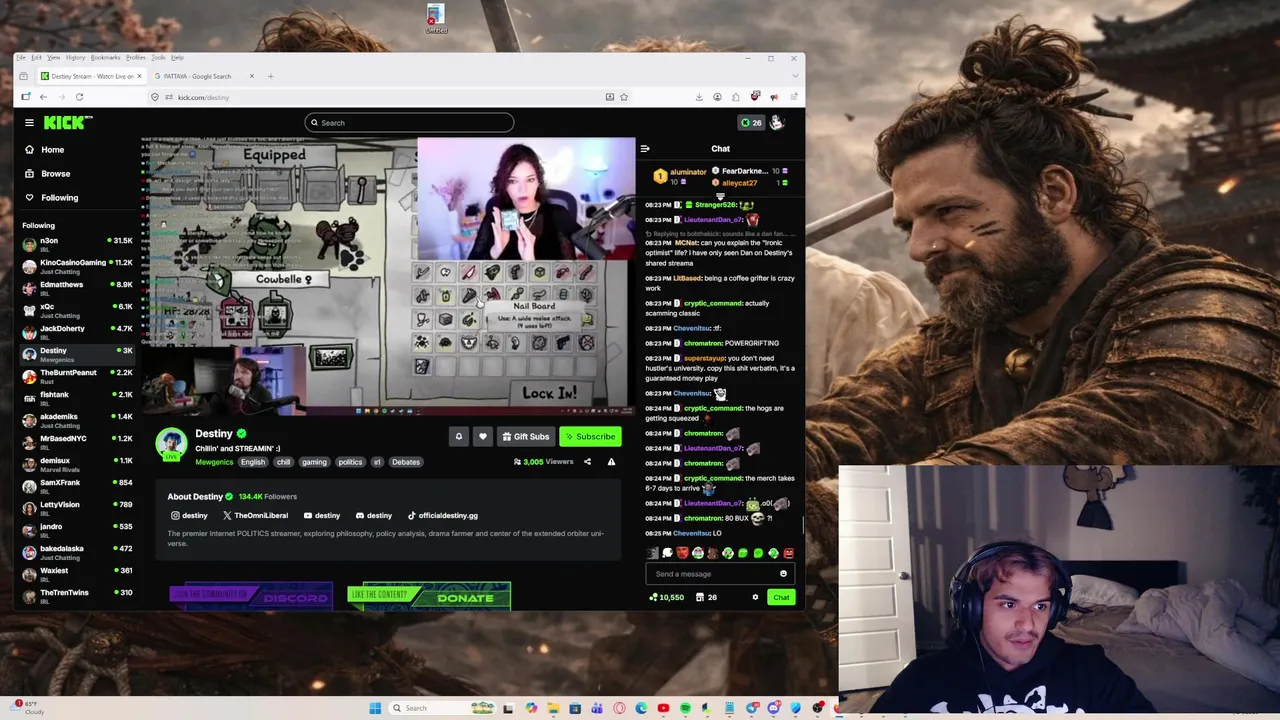The width and height of the screenshot is (1280, 720).
Task: Click the 10,550 channel points icon
Action: (666, 597)
